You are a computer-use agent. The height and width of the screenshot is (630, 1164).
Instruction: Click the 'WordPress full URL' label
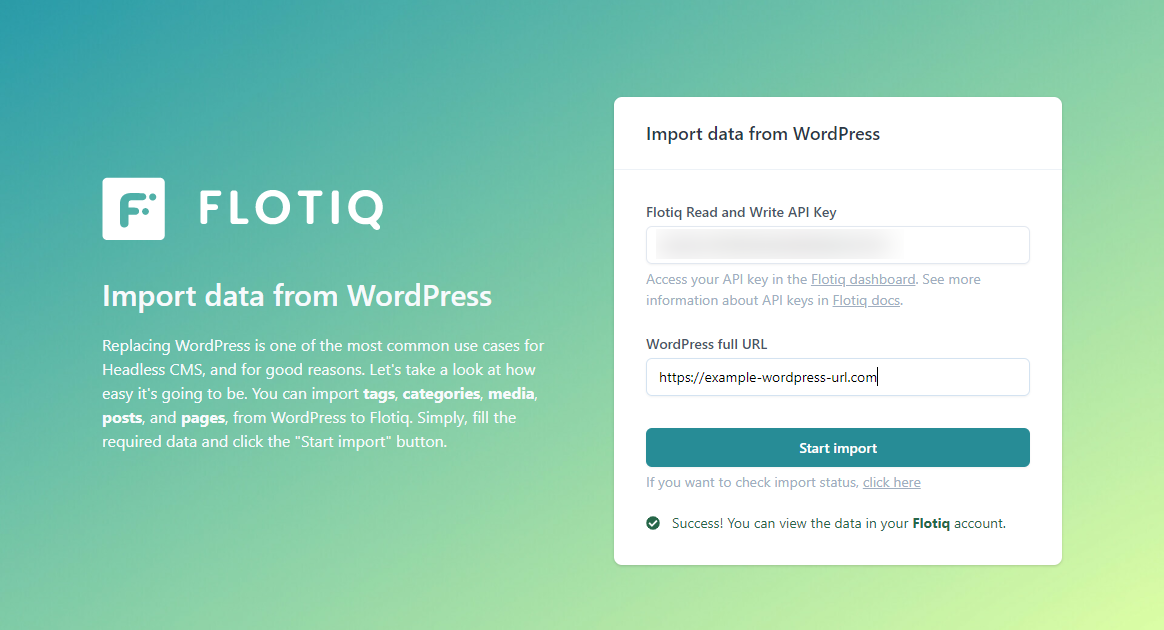coord(706,344)
